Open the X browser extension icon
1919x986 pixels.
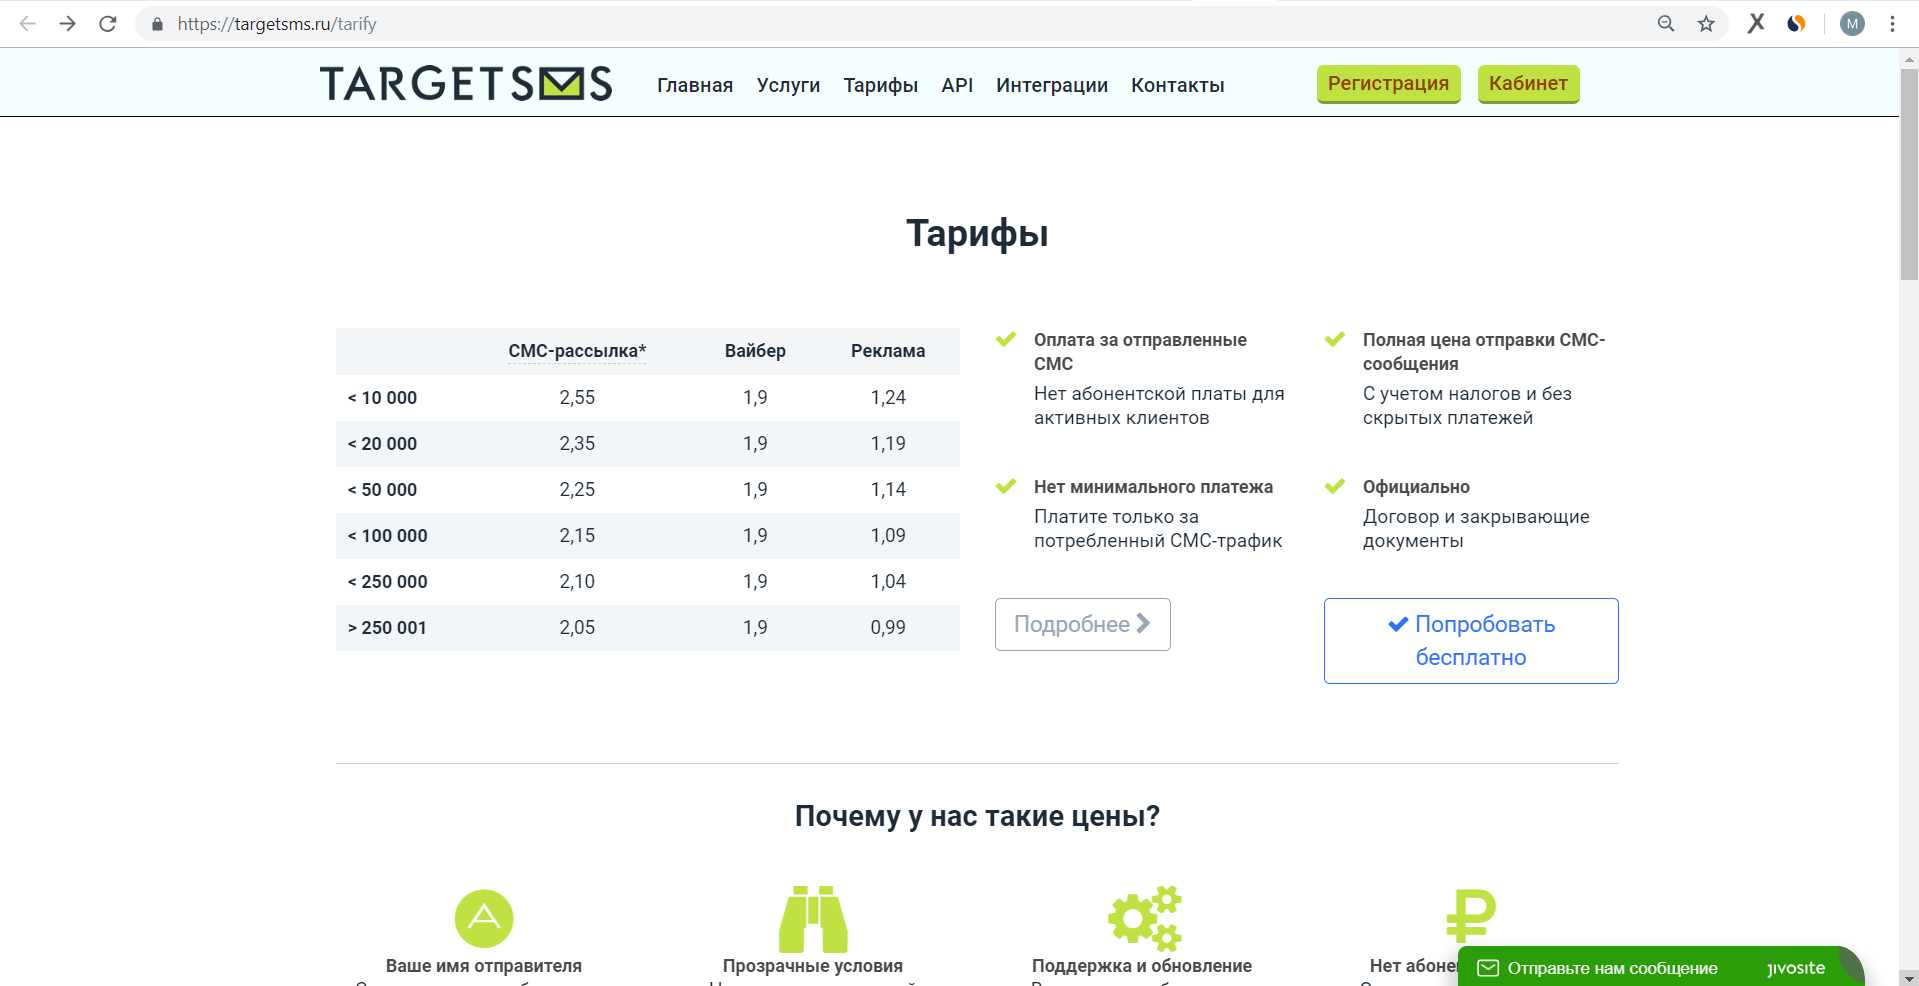coord(1756,23)
